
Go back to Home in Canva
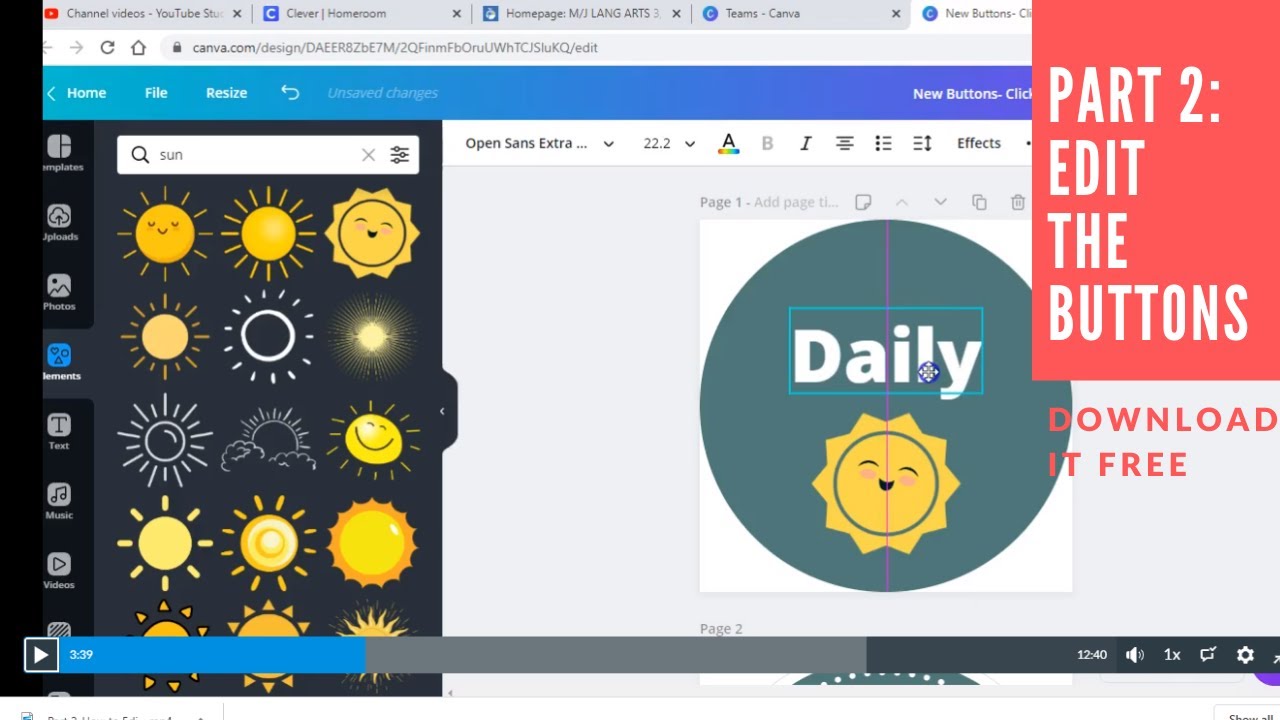tap(76, 93)
